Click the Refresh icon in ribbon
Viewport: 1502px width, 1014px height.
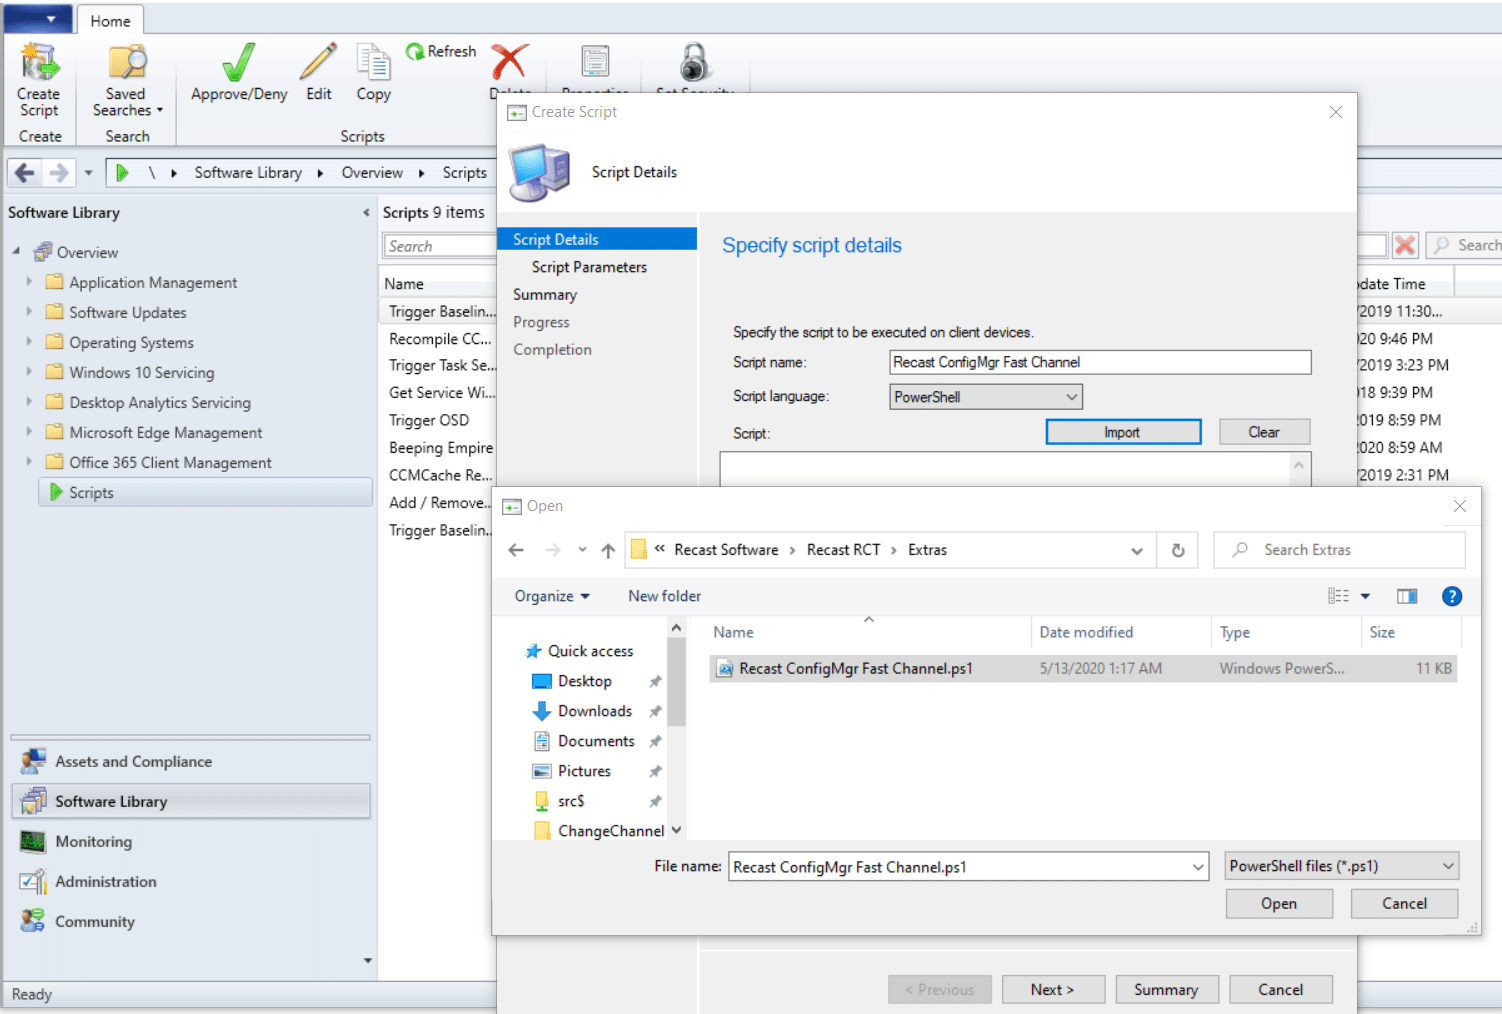414,51
